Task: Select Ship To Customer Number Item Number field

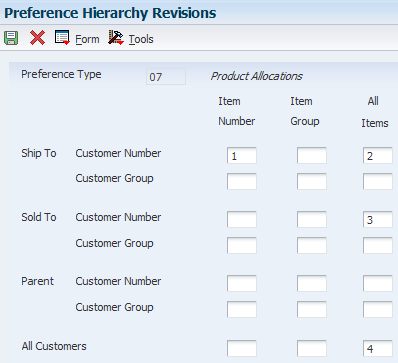Action: click(242, 155)
